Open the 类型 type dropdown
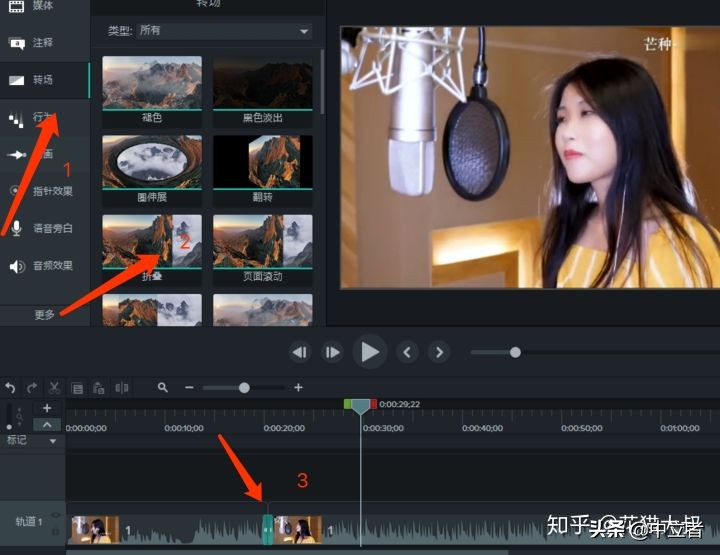The height and width of the screenshot is (555, 720). coord(225,31)
